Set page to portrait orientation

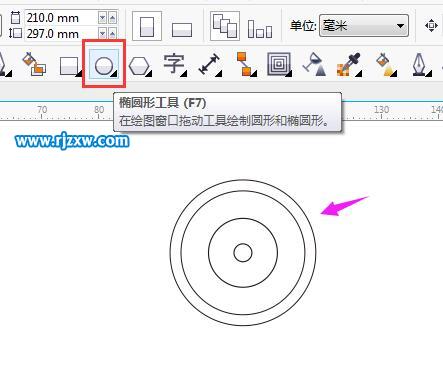coord(147,26)
